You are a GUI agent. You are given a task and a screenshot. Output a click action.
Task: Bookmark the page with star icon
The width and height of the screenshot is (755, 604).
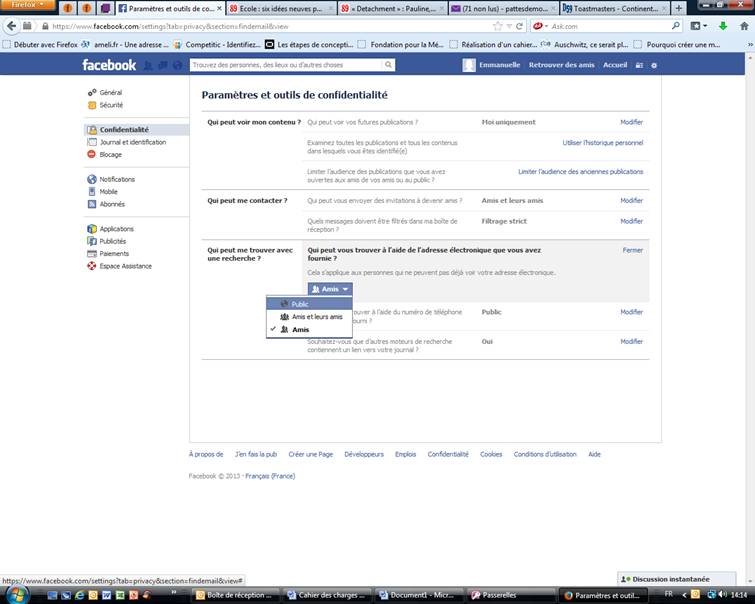tap(498, 26)
